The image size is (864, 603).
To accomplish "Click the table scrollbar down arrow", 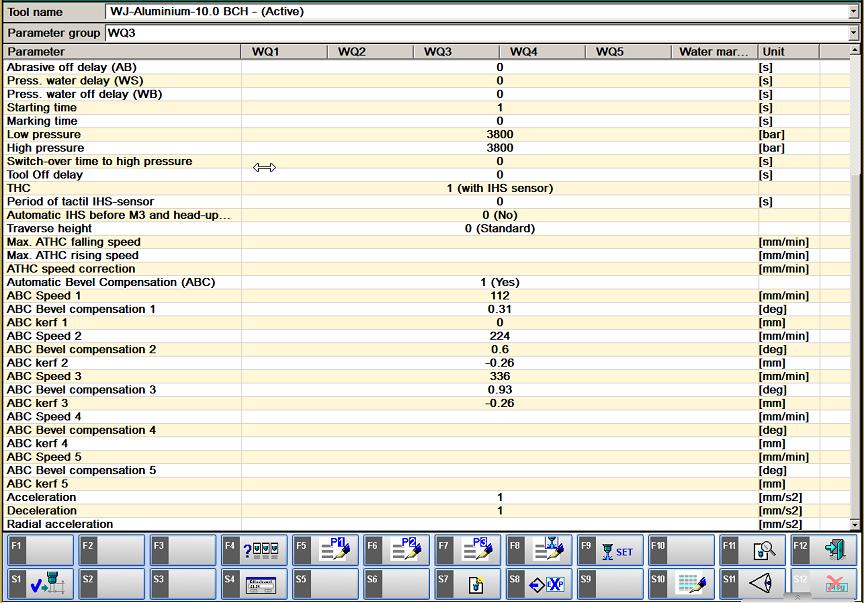I will click(855, 524).
